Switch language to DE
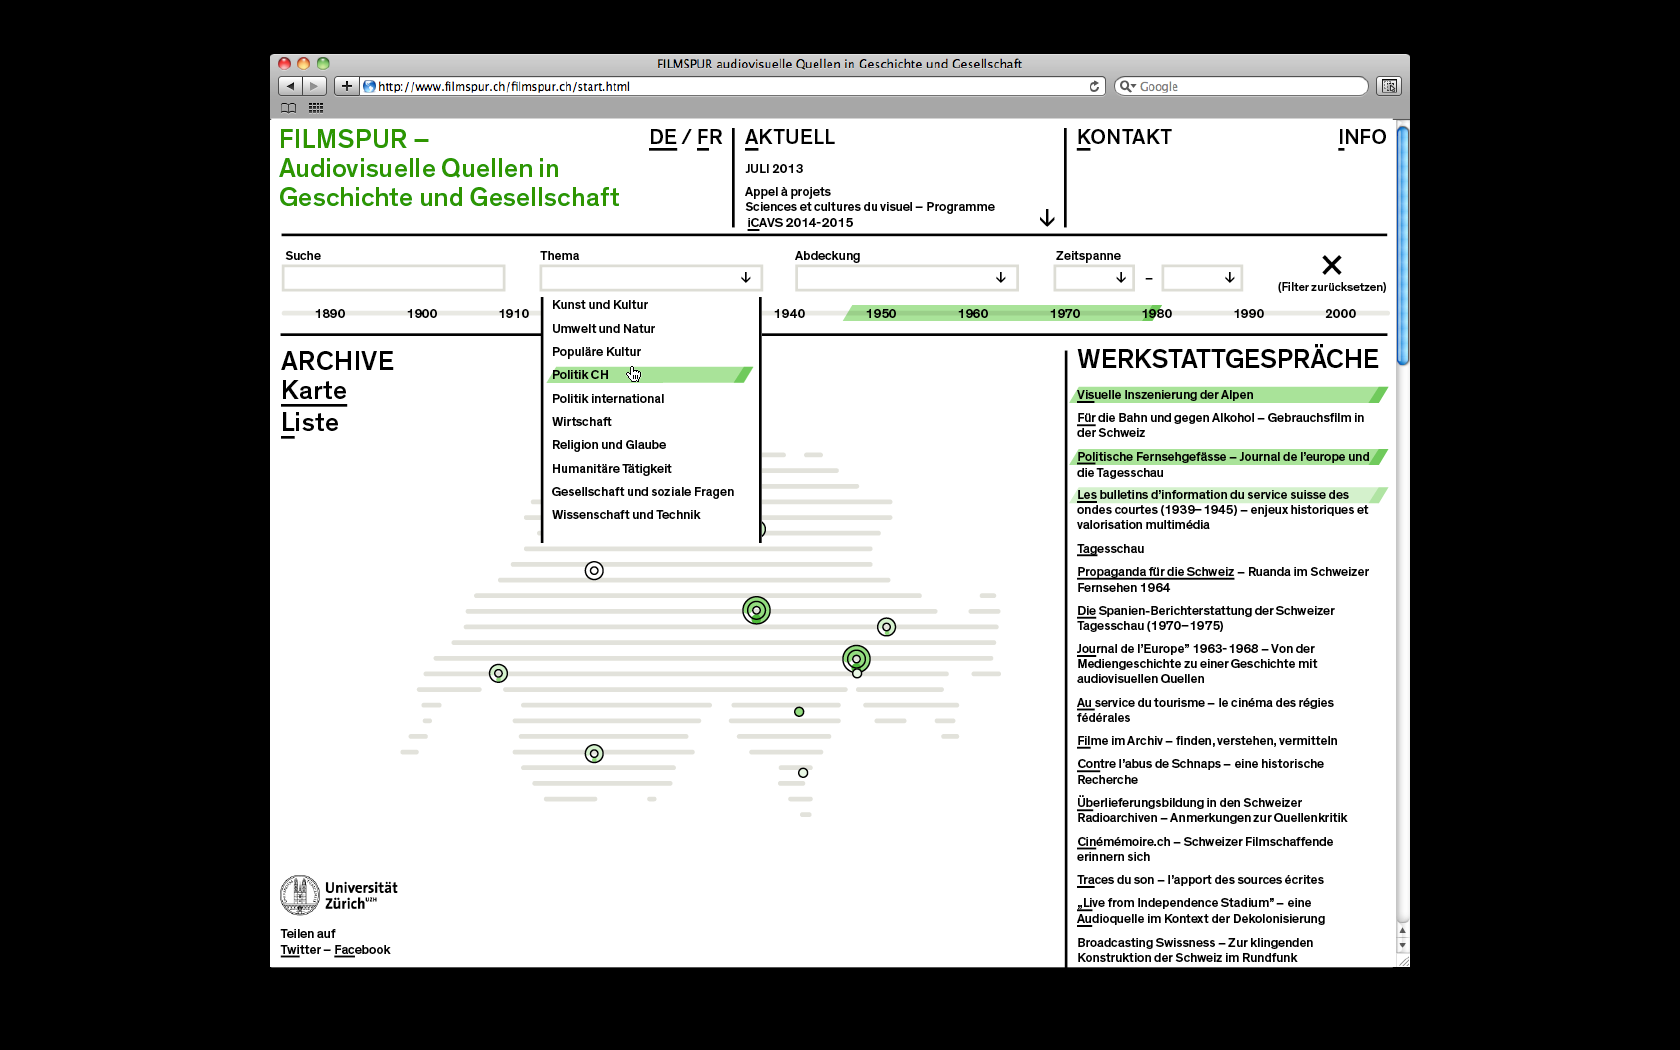The image size is (1680, 1050). 663,138
